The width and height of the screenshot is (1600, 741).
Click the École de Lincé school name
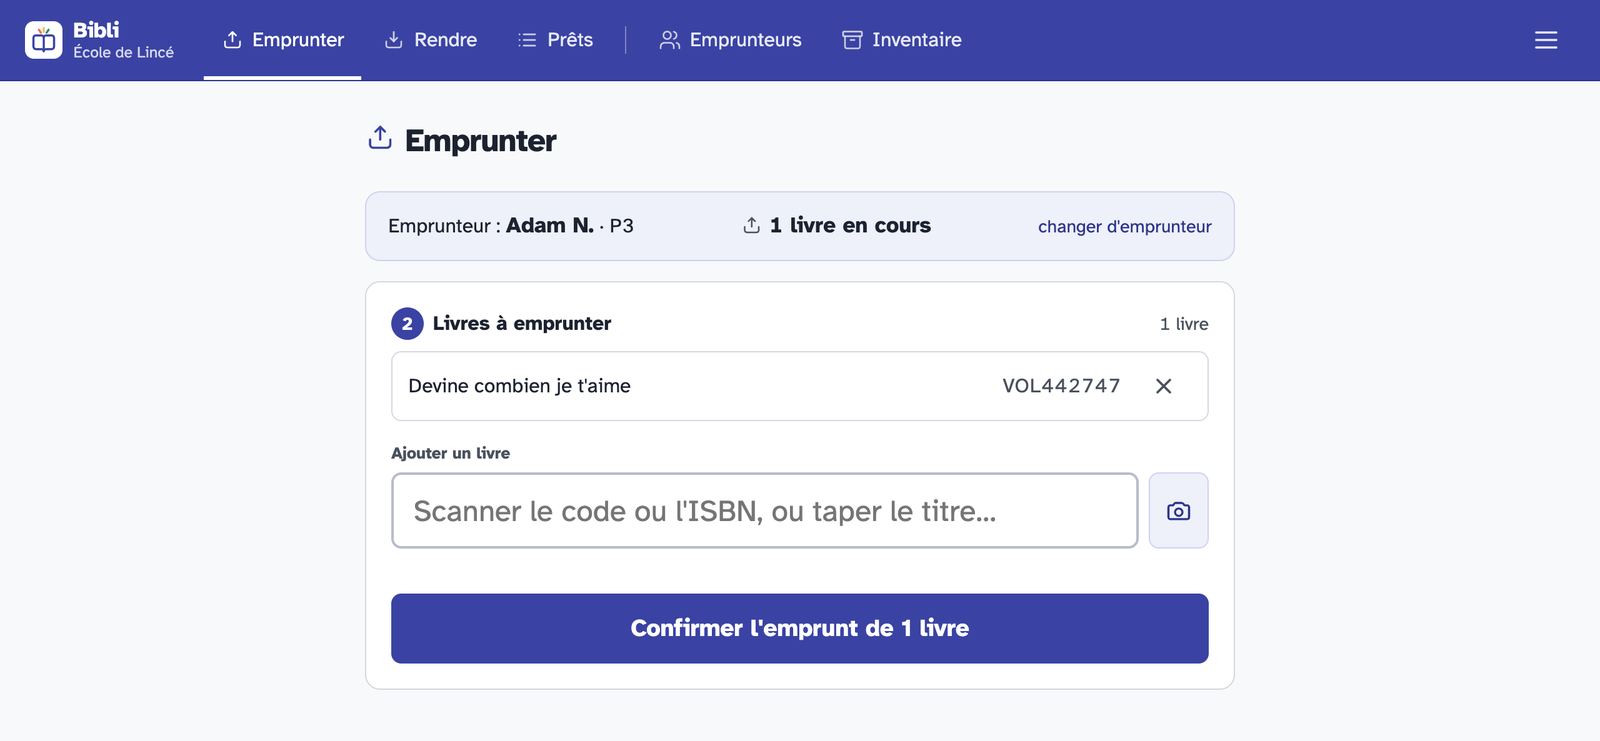(x=123, y=52)
